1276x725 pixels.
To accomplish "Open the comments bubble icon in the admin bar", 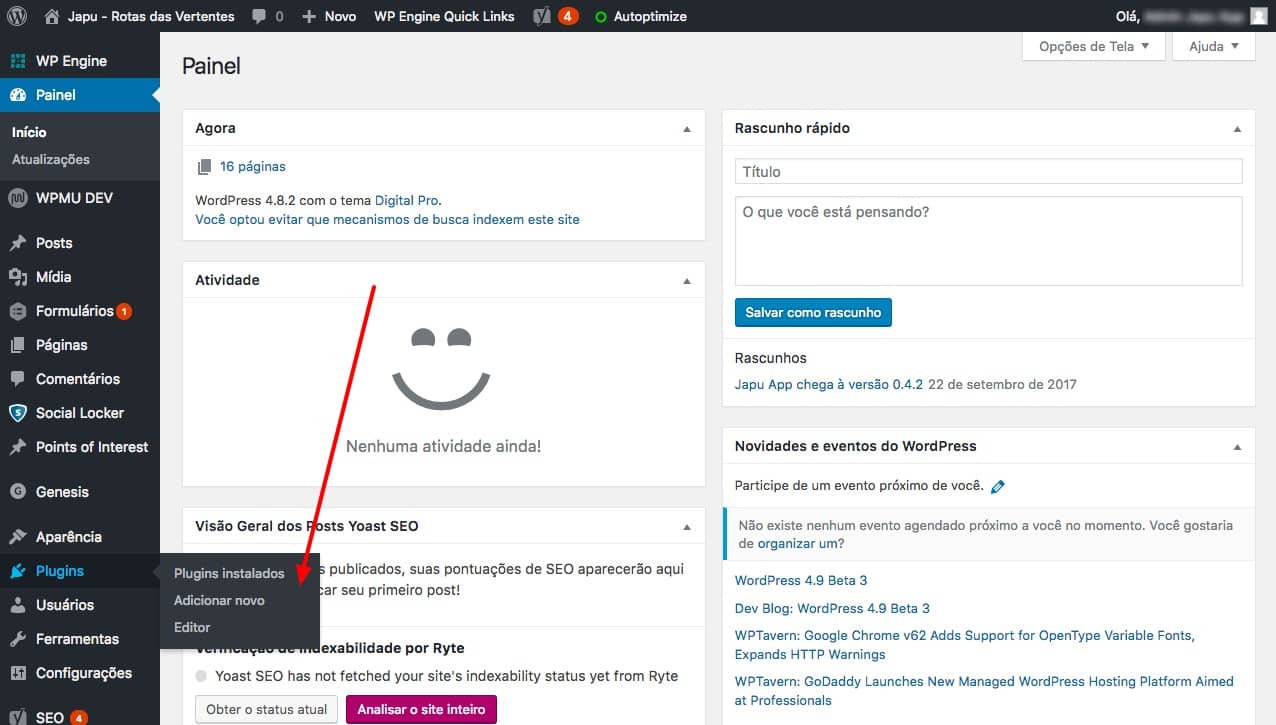I will click(x=259, y=17).
